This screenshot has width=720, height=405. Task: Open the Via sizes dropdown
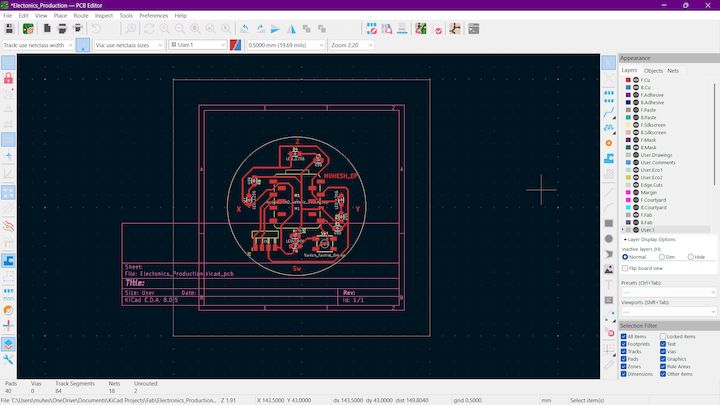point(129,45)
